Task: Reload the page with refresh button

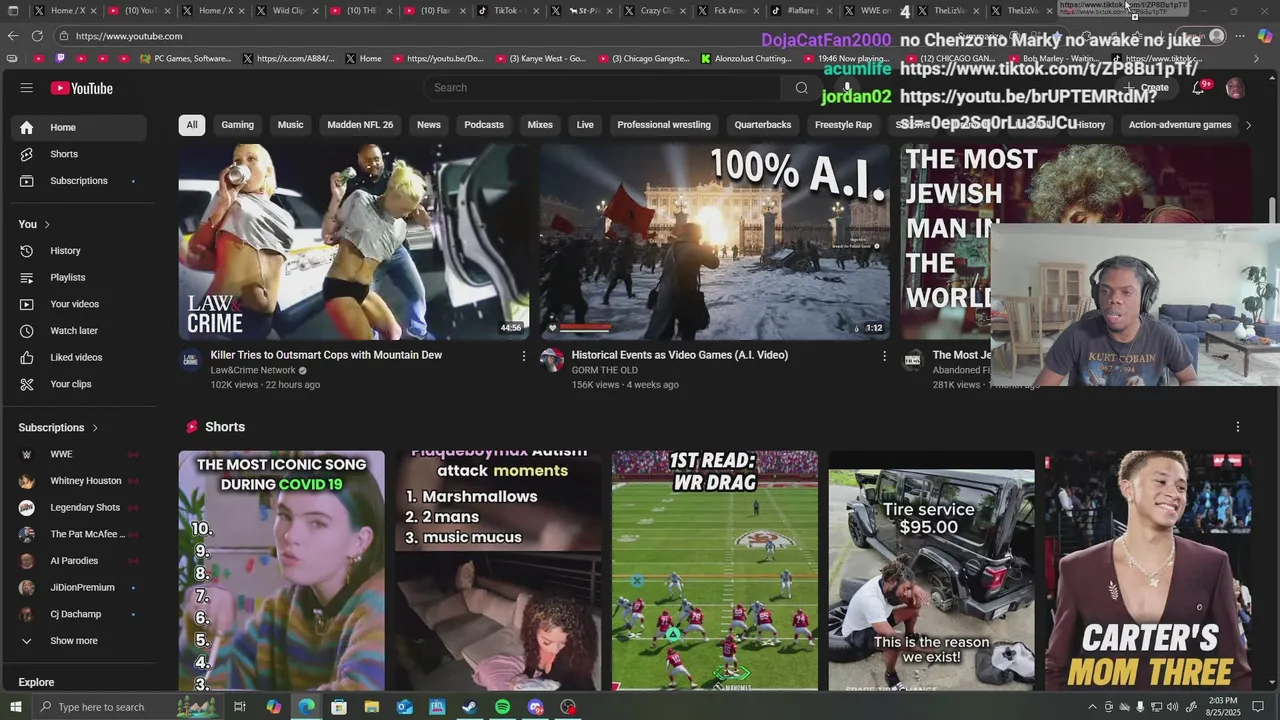Action: [x=37, y=36]
